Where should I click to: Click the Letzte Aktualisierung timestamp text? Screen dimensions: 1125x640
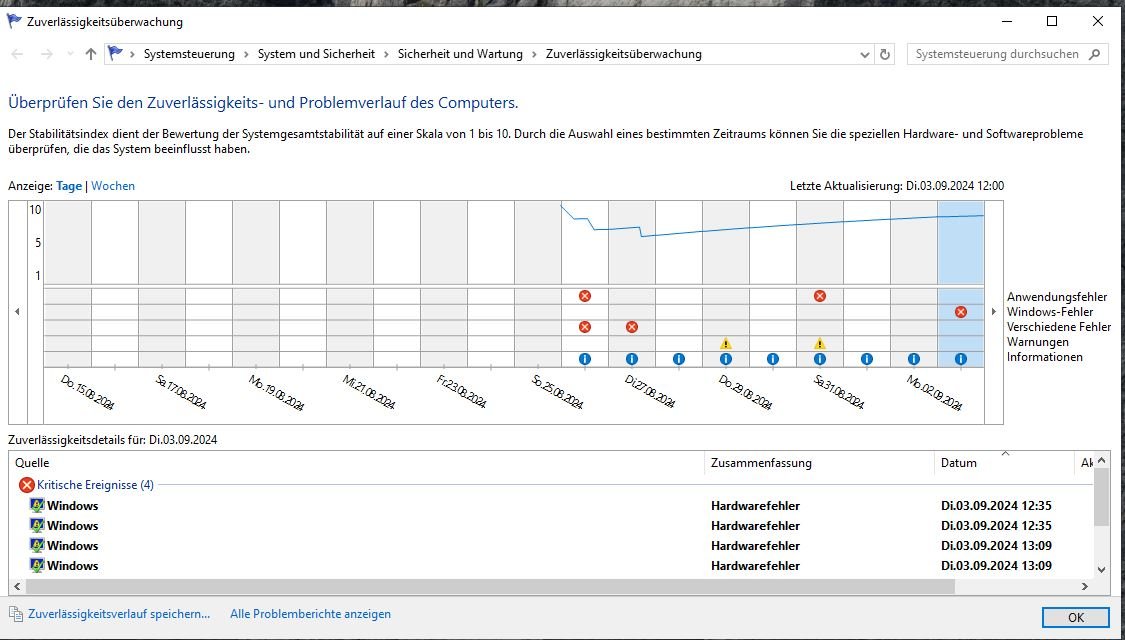pos(897,186)
